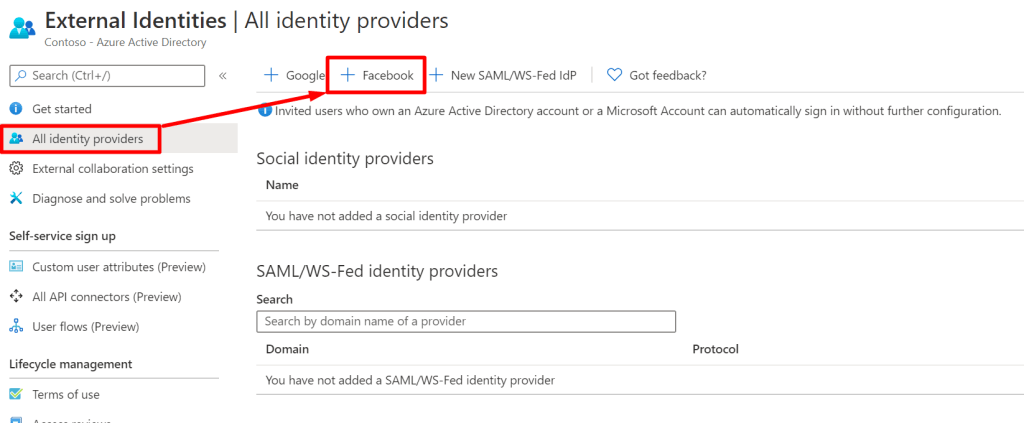Open External collaboration settings page
Image resolution: width=1024 pixels, height=423 pixels.
click(x=113, y=169)
